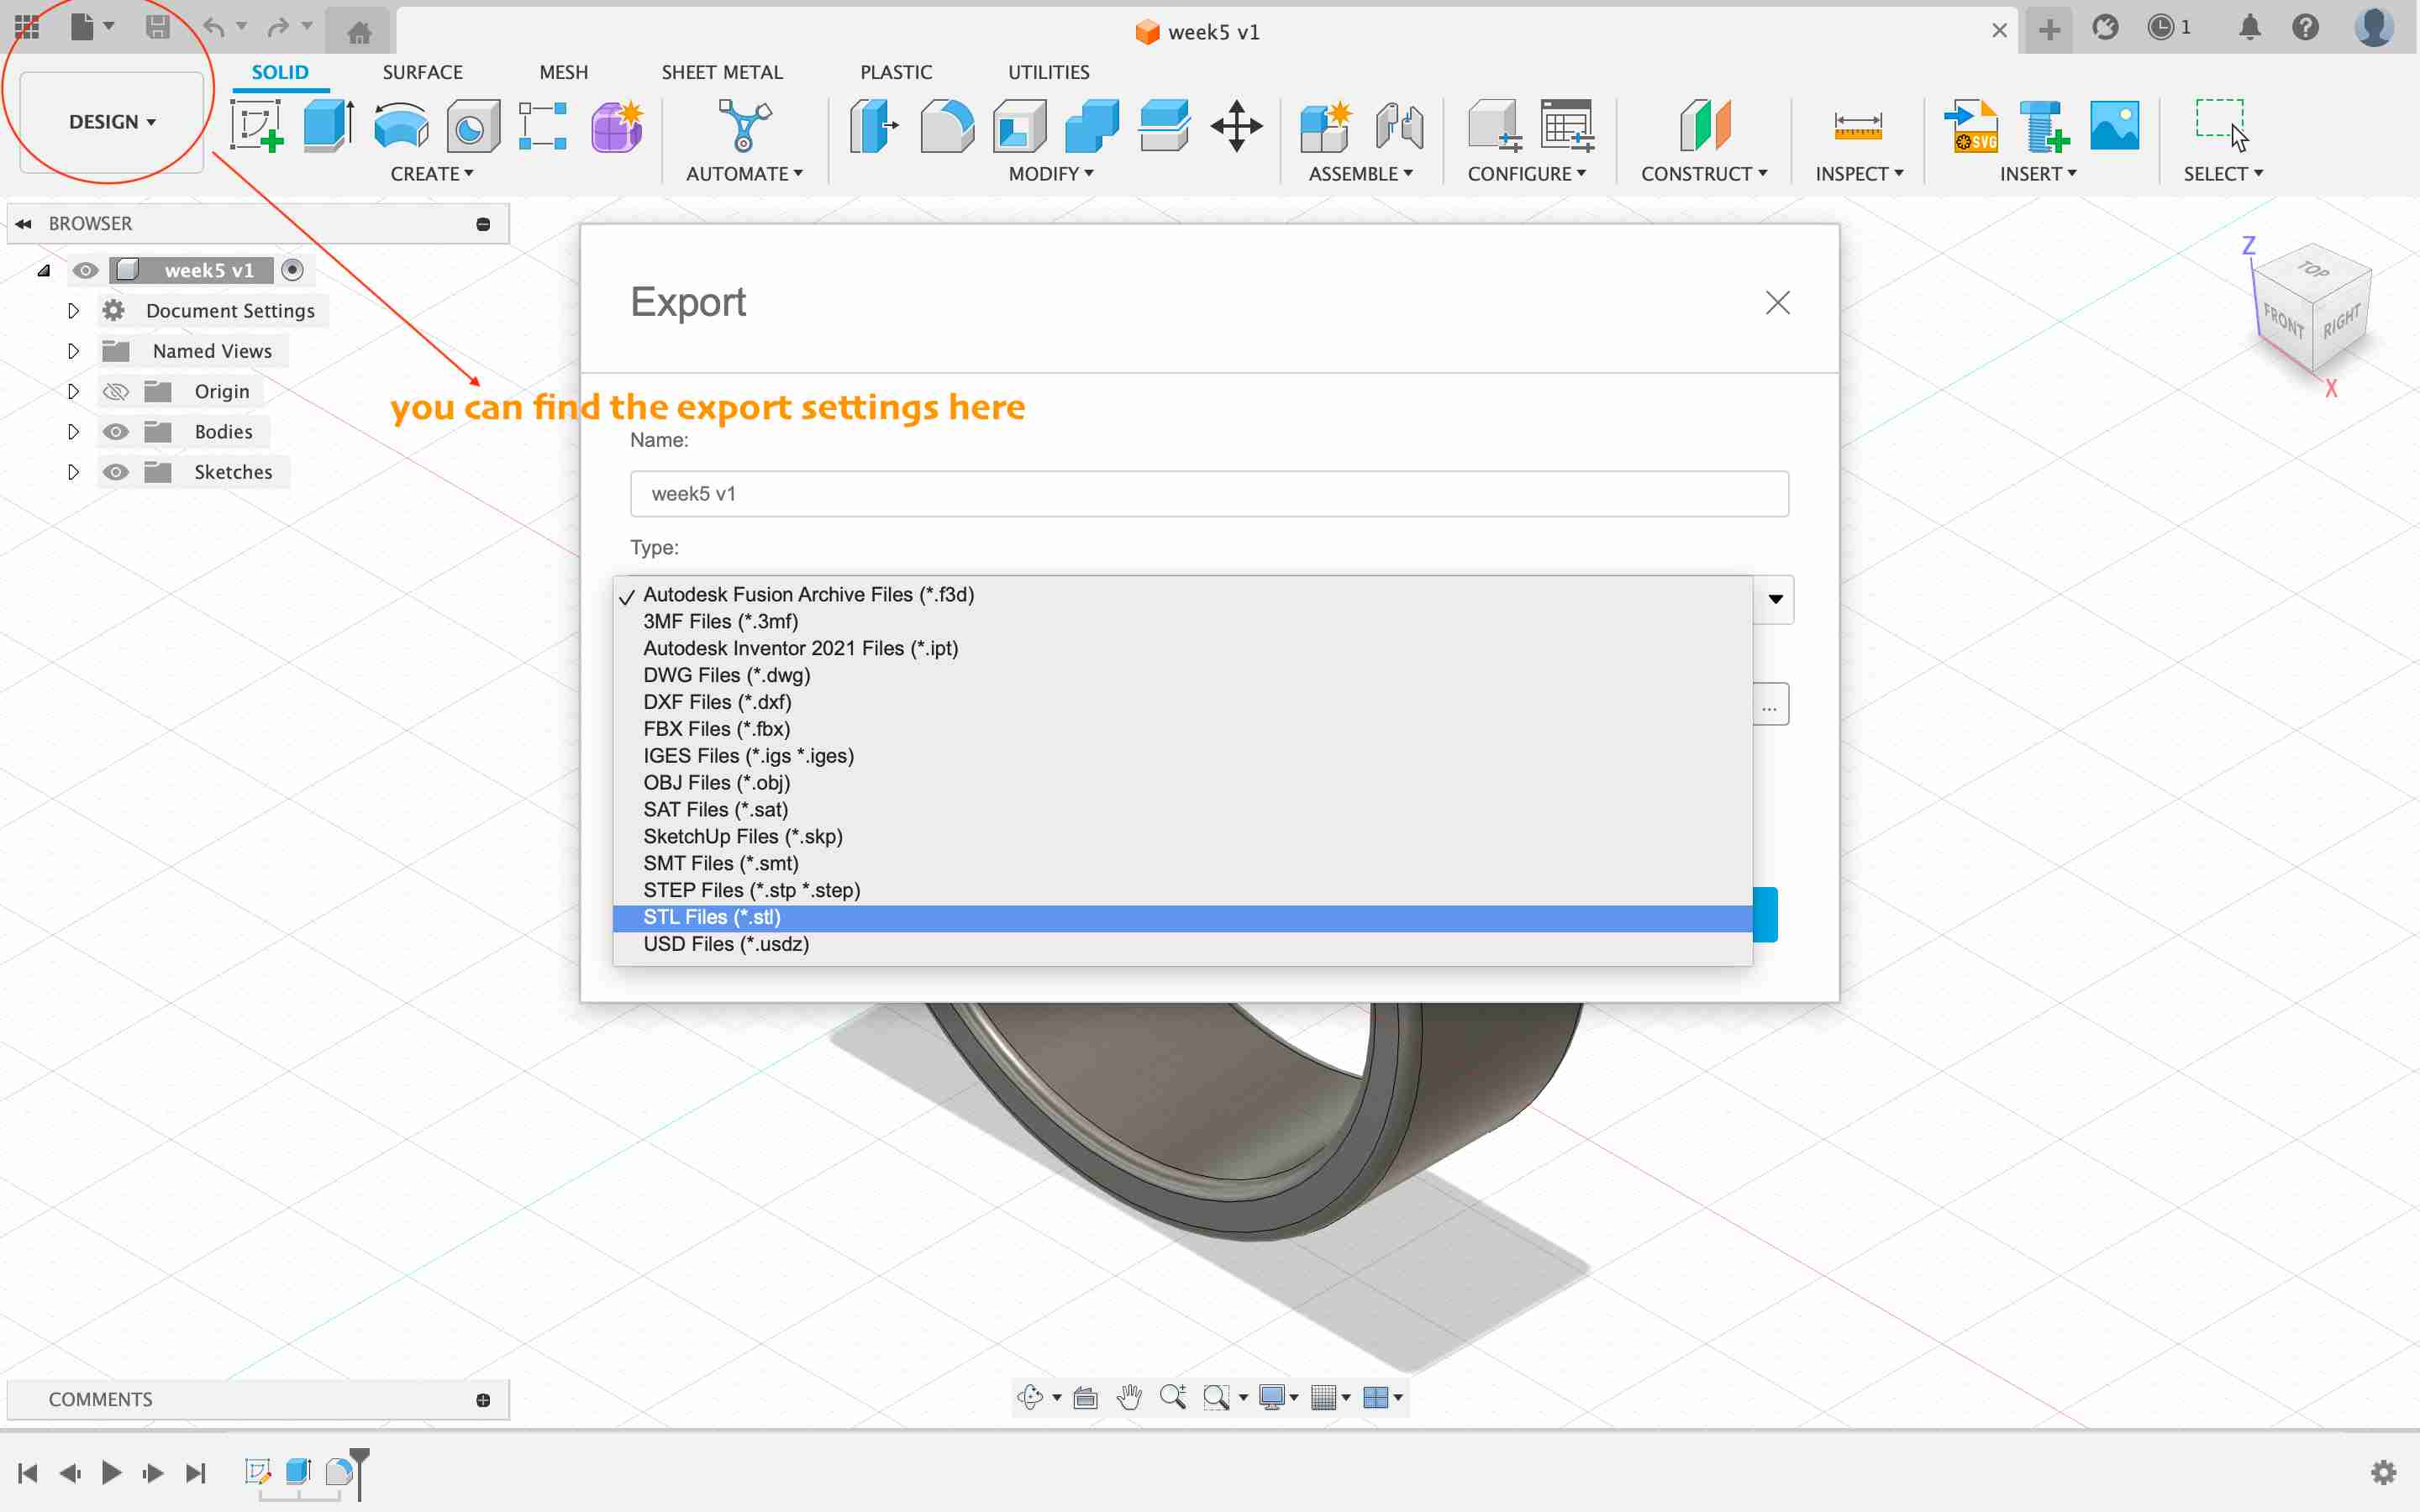Click the ViewCube FRONT face
2420x1512 pixels.
coord(2283,322)
